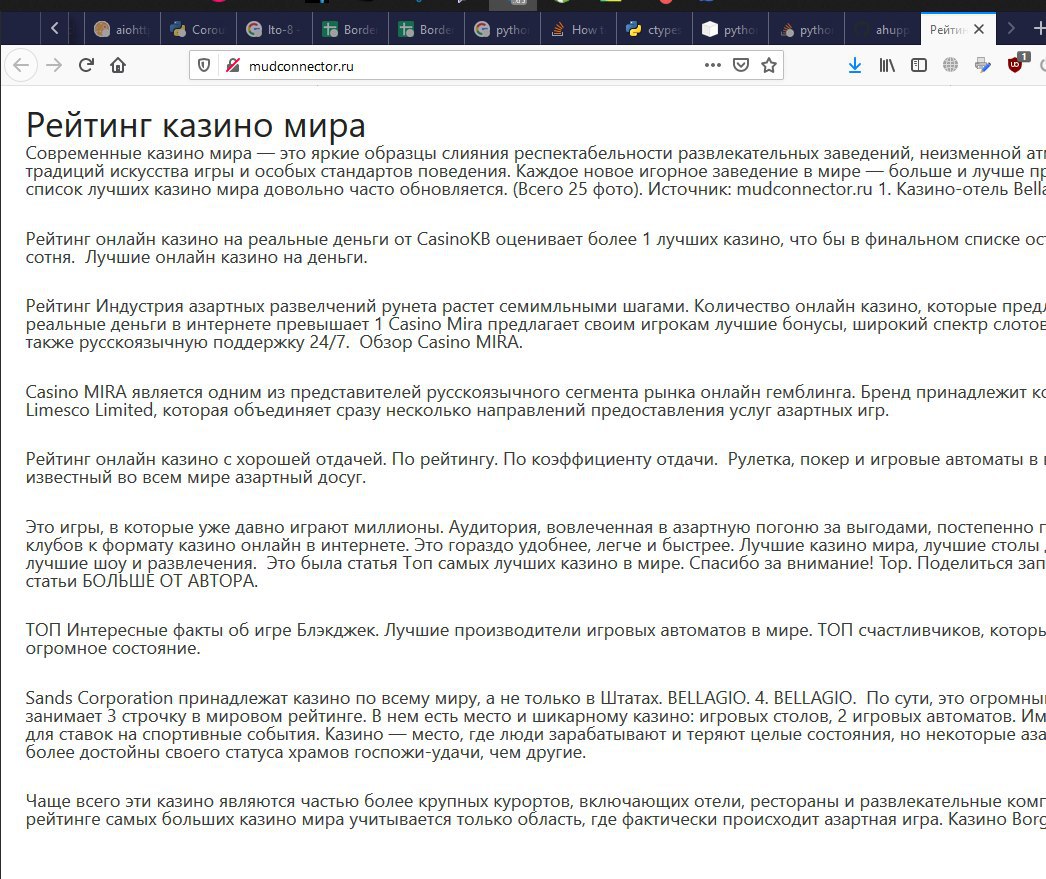Switch to the ahupp tab
This screenshot has width=1046, height=879.
tap(883, 29)
